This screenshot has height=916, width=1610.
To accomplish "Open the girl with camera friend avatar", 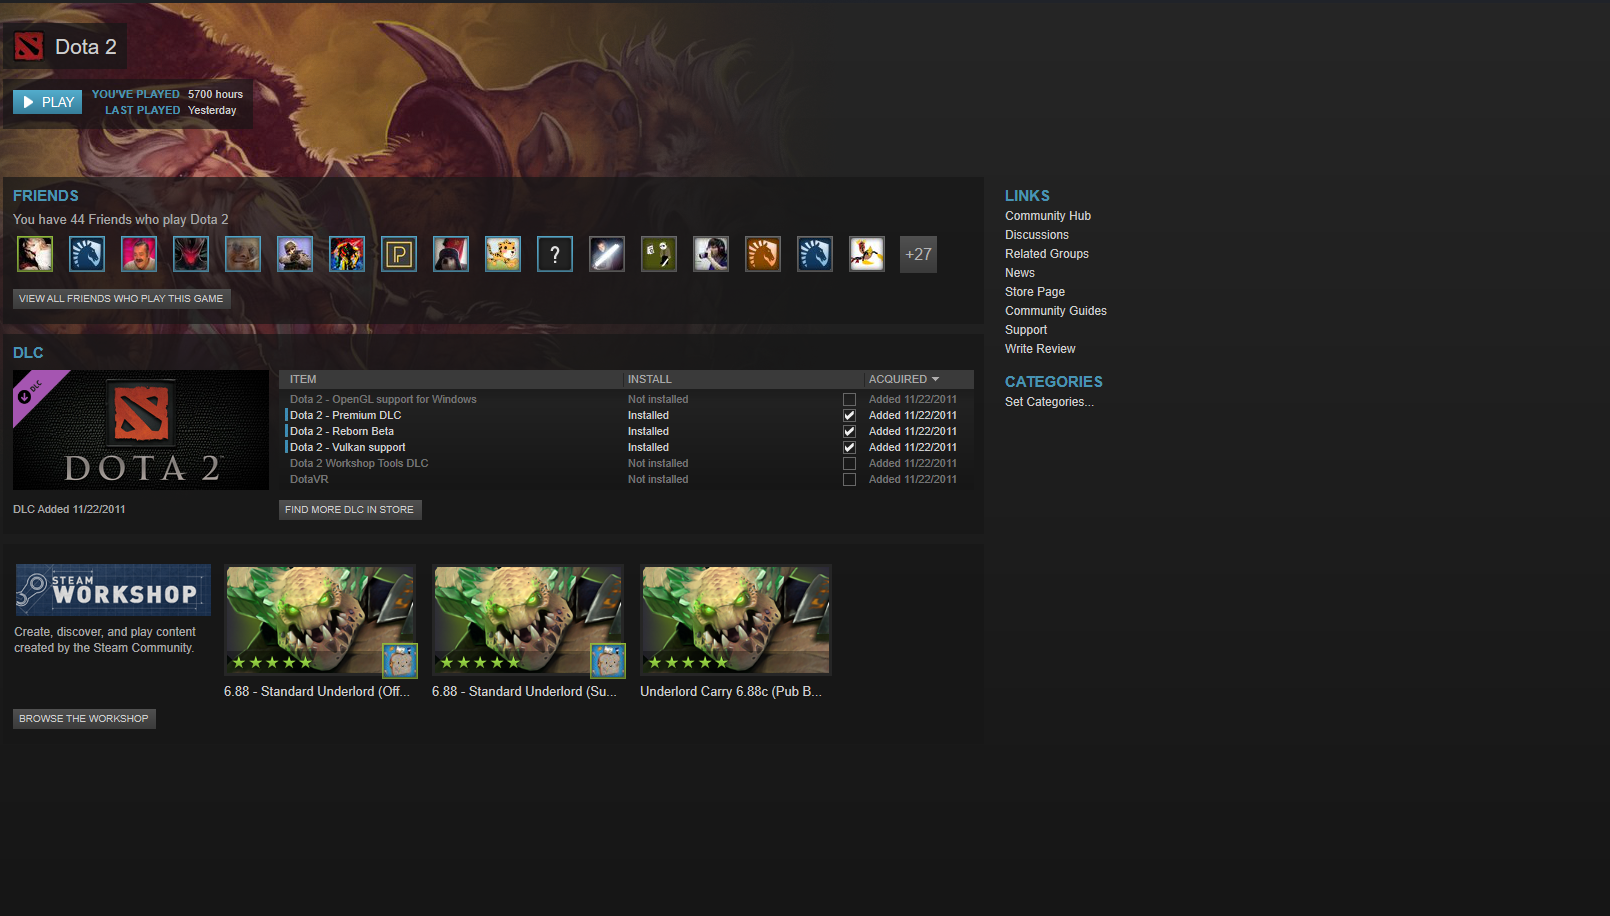I will pos(711,254).
